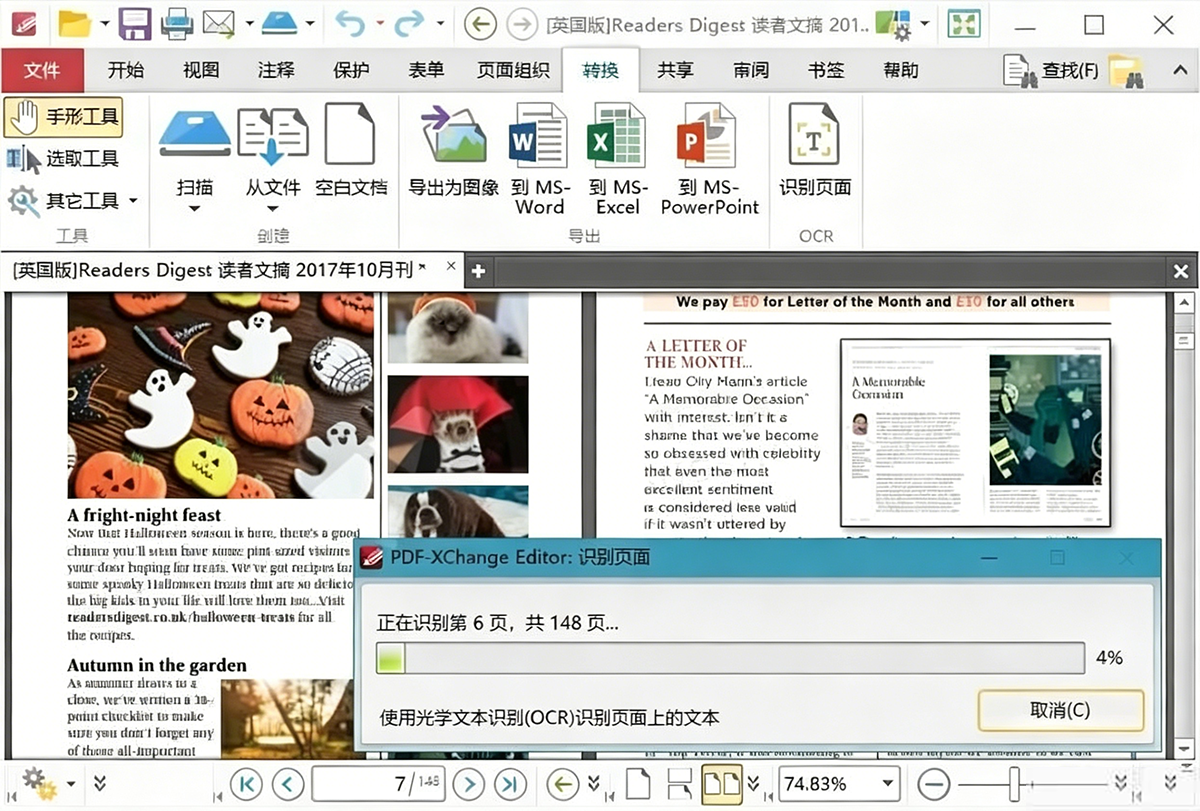Screen dimensions: 1200x811
Task: Toggle two-page facing layout
Action: 722,783
